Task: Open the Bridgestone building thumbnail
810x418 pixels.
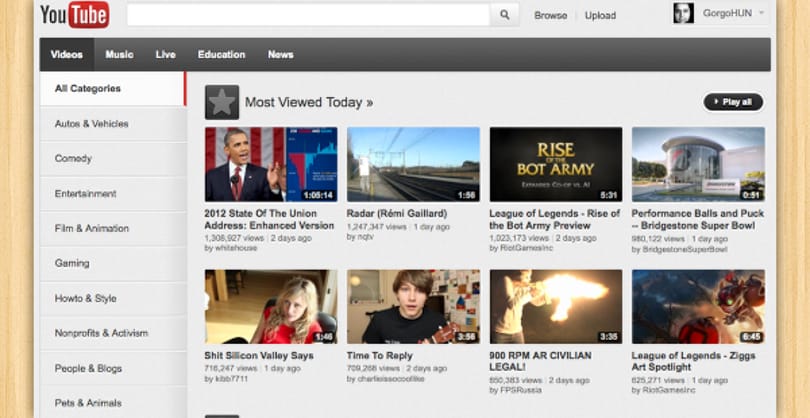Action: (698, 164)
